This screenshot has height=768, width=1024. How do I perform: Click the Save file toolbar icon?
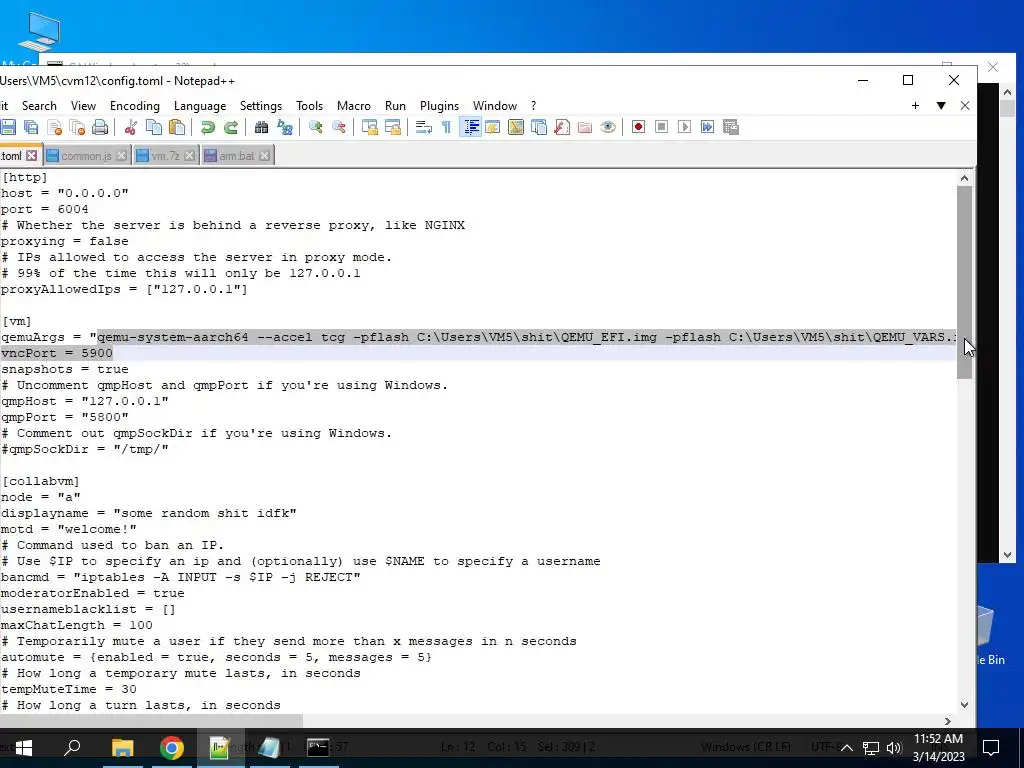8,127
